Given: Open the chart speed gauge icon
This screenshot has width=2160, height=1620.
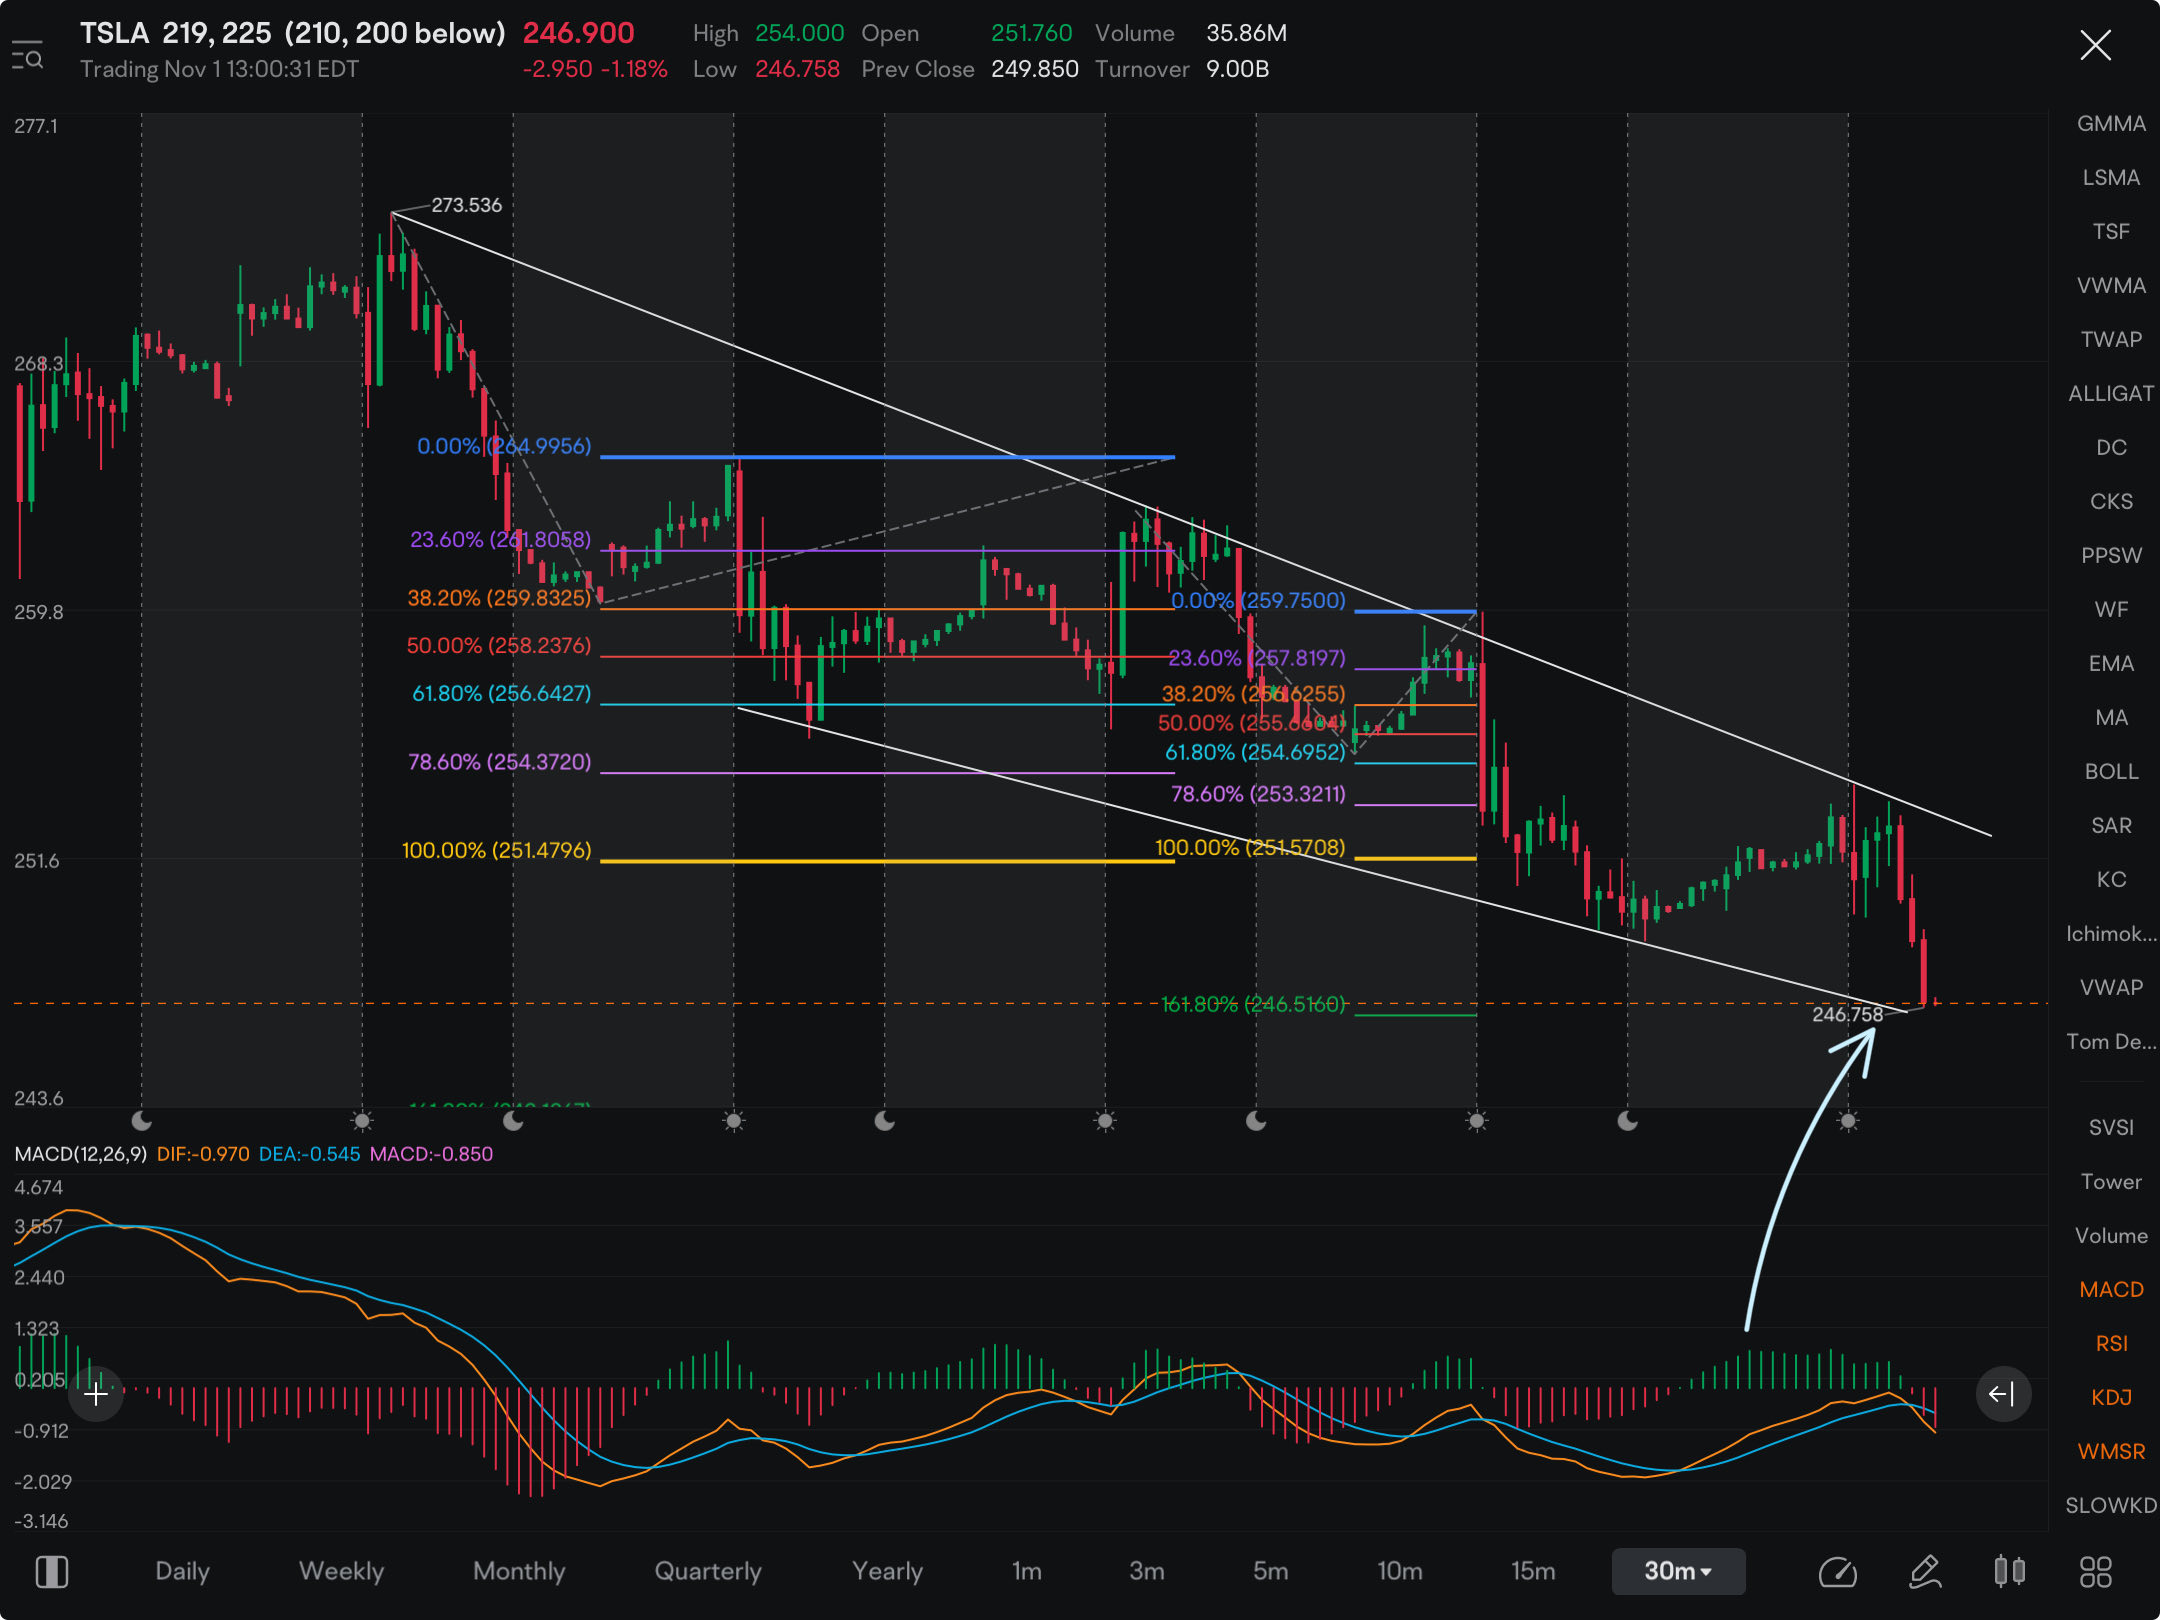Looking at the screenshot, I should click(x=1837, y=1572).
